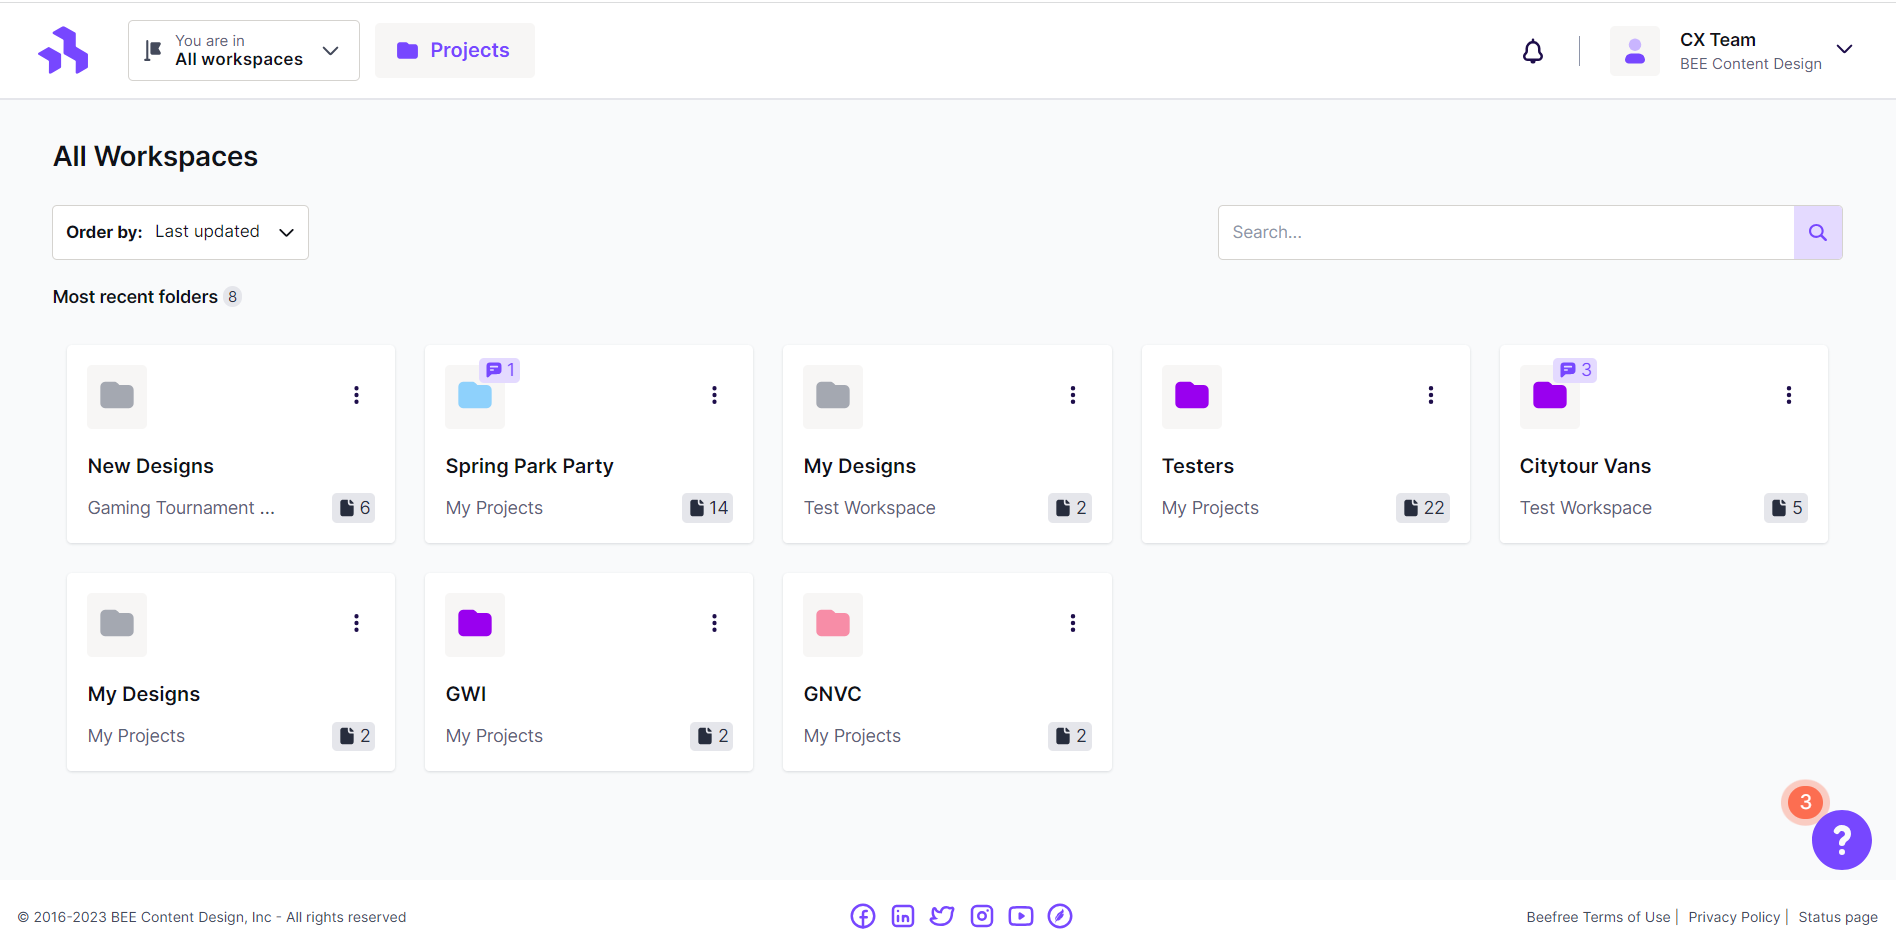Click comment badge on Citytour Vans
1896x936 pixels.
1575,370
